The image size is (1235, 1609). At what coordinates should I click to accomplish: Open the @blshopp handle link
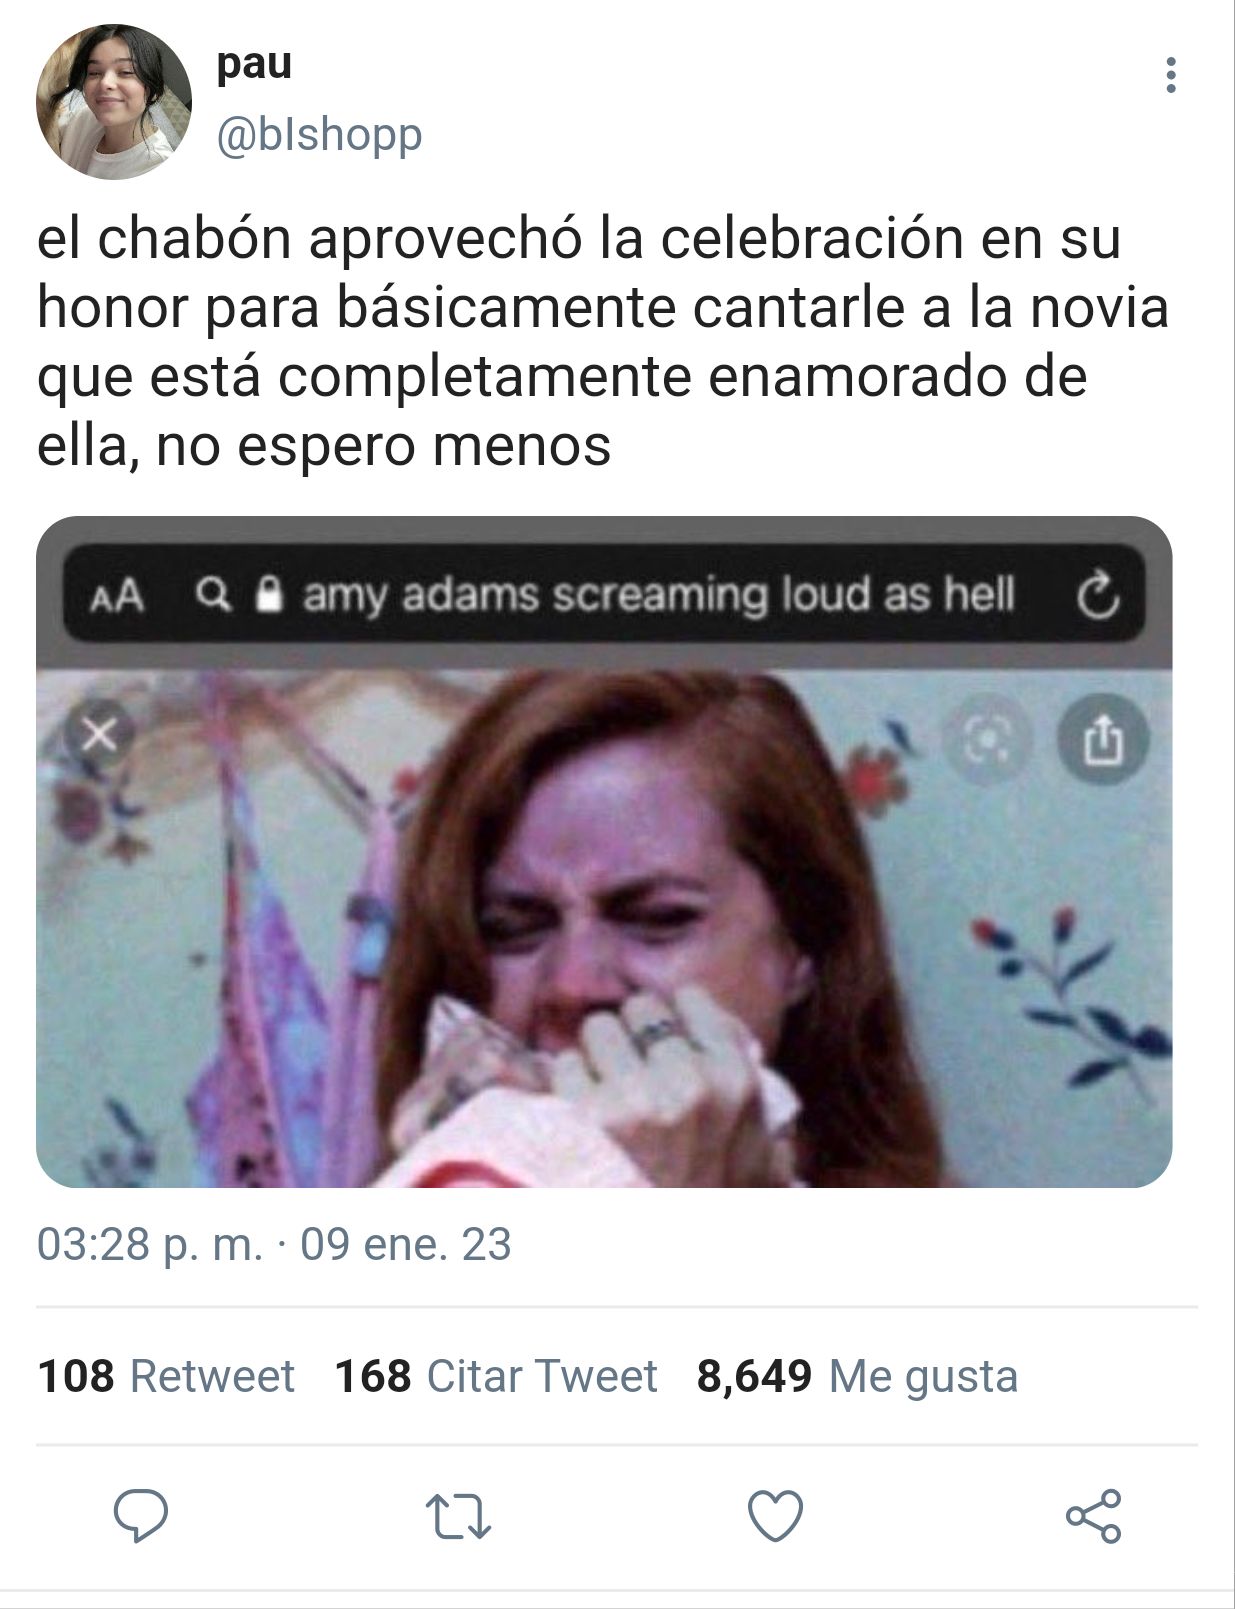click(x=319, y=135)
